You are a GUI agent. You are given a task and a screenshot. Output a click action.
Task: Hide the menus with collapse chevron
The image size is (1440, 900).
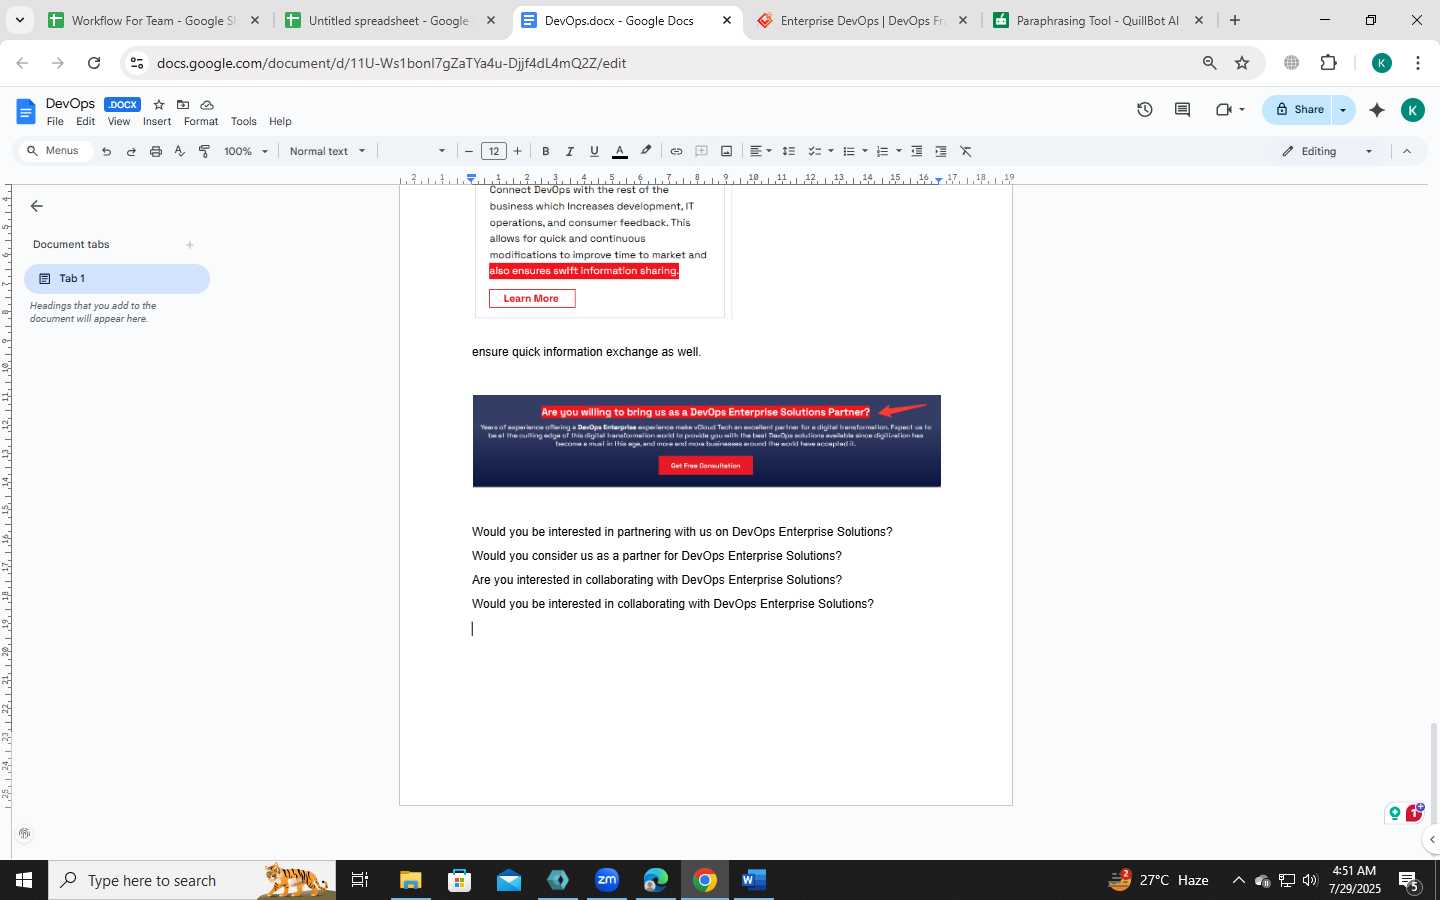1407,151
